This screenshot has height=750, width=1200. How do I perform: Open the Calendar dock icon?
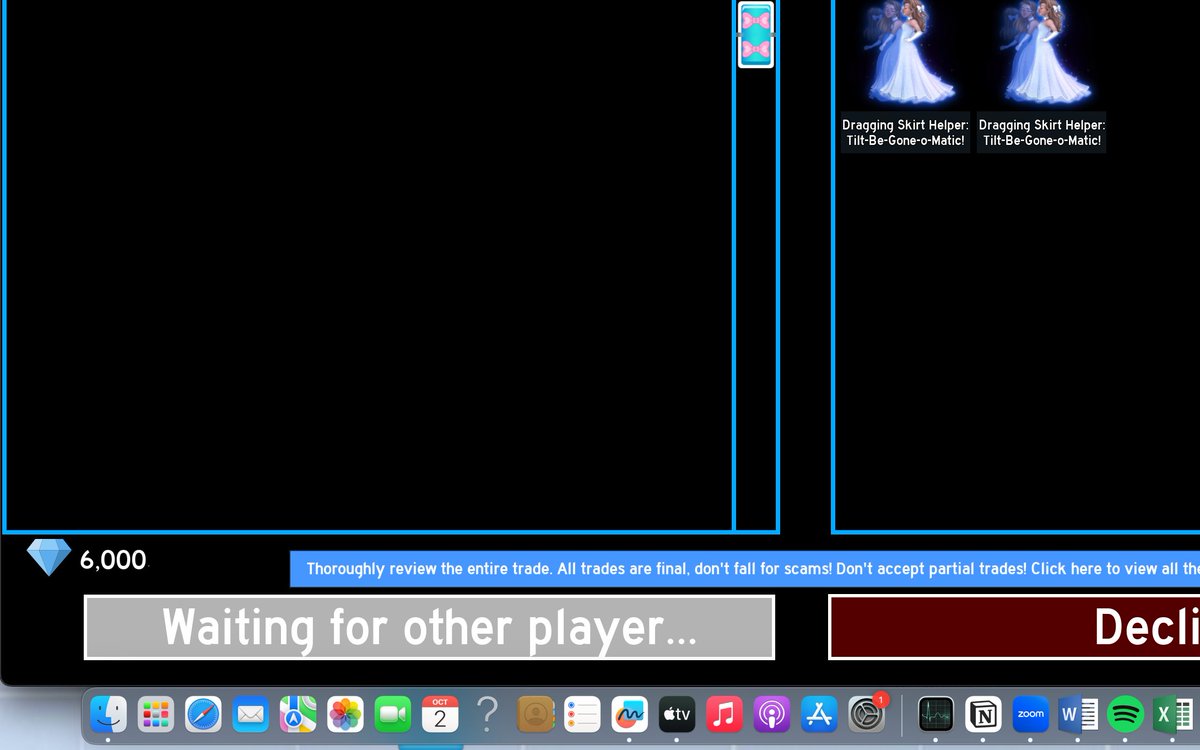click(440, 714)
